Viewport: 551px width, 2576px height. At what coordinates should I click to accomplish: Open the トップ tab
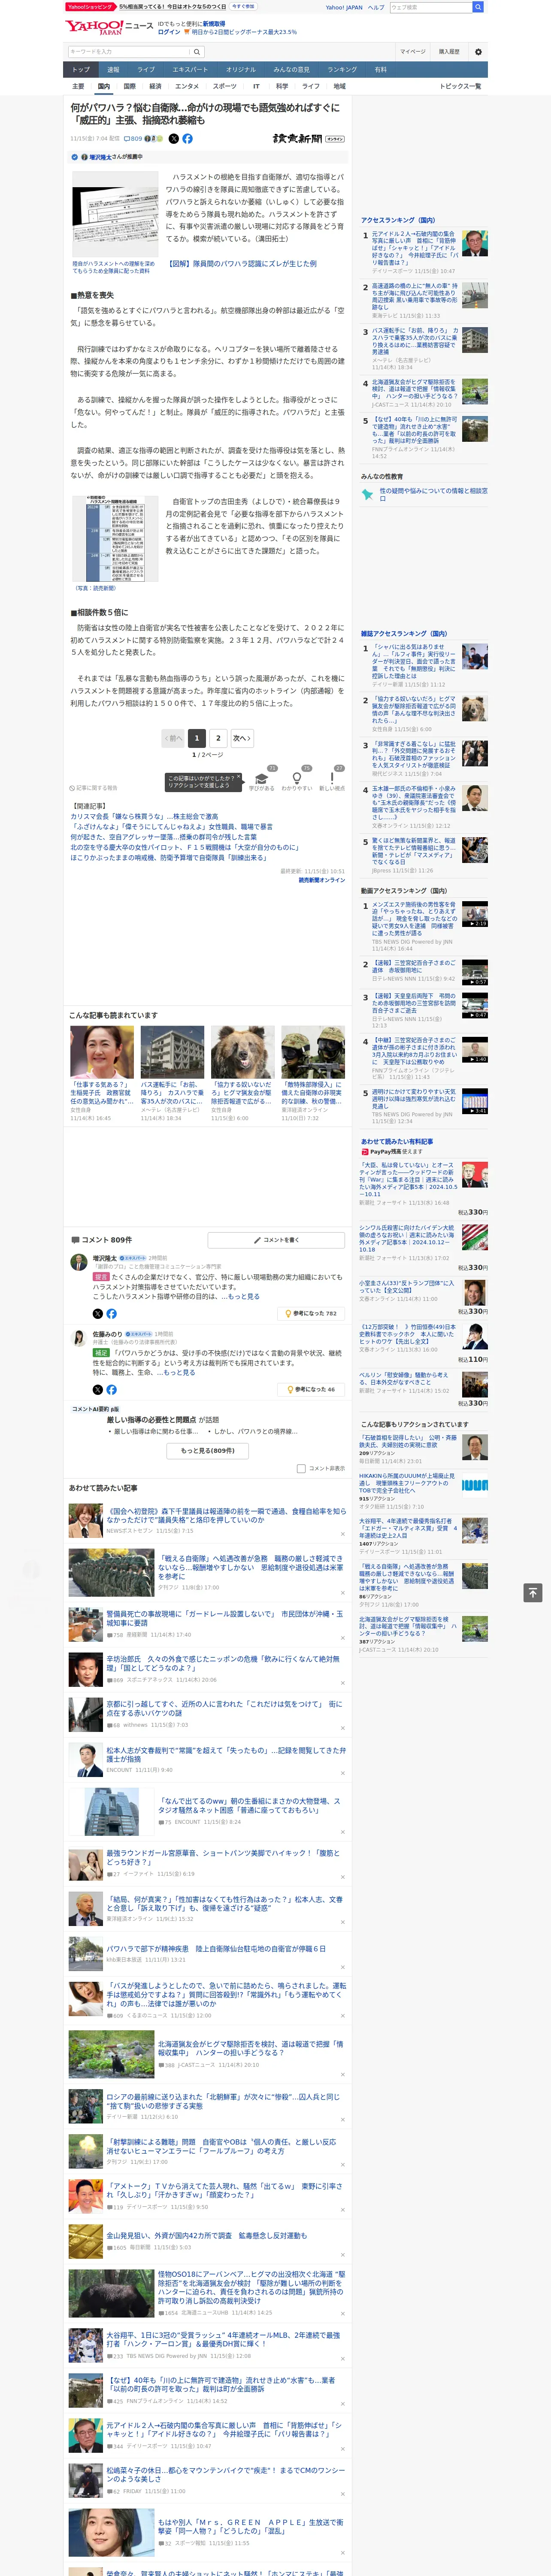(x=81, y=70)
